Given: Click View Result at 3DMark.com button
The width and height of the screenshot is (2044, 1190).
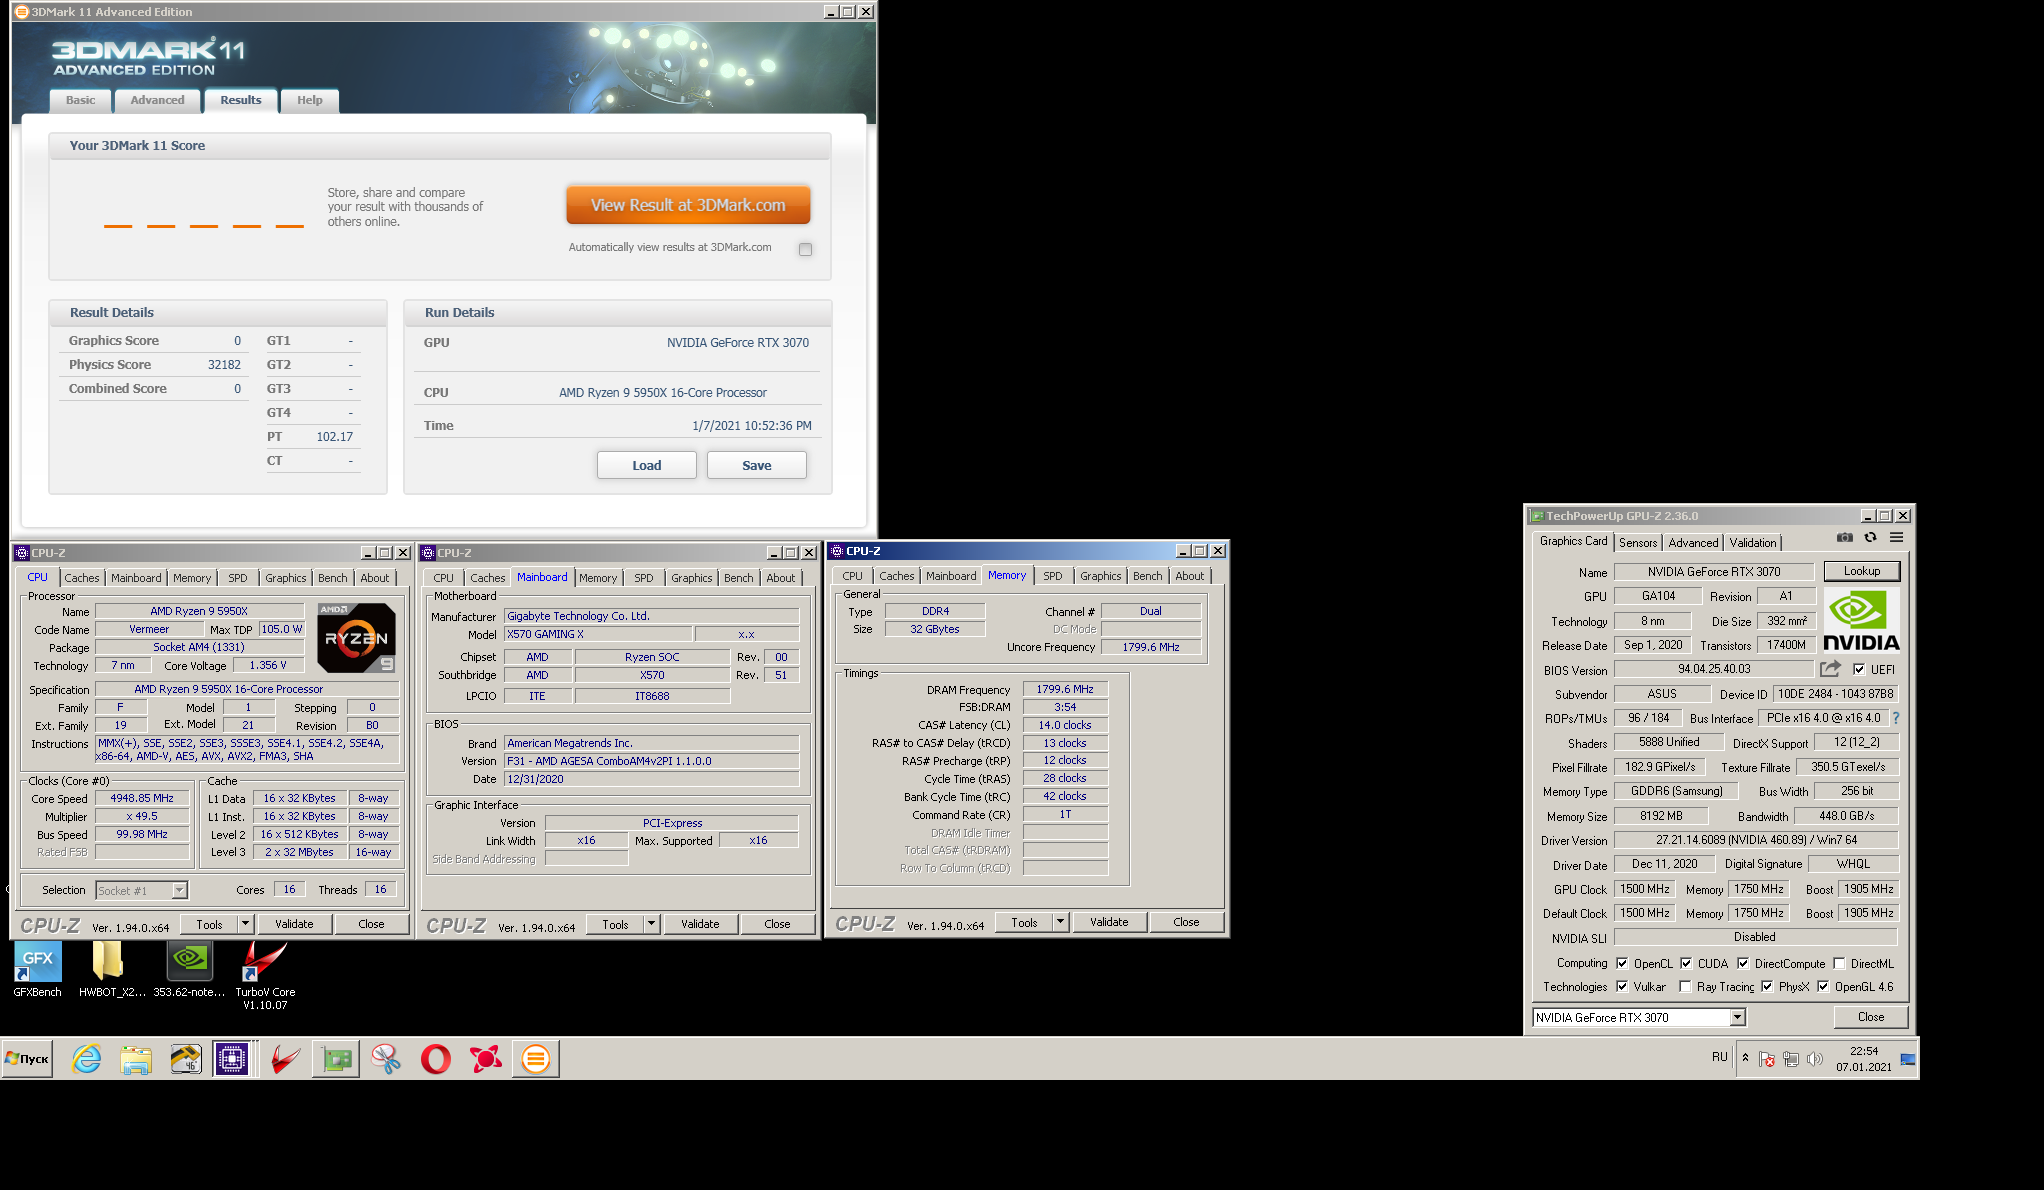Looking at the screenshot, I should [688, 205].
